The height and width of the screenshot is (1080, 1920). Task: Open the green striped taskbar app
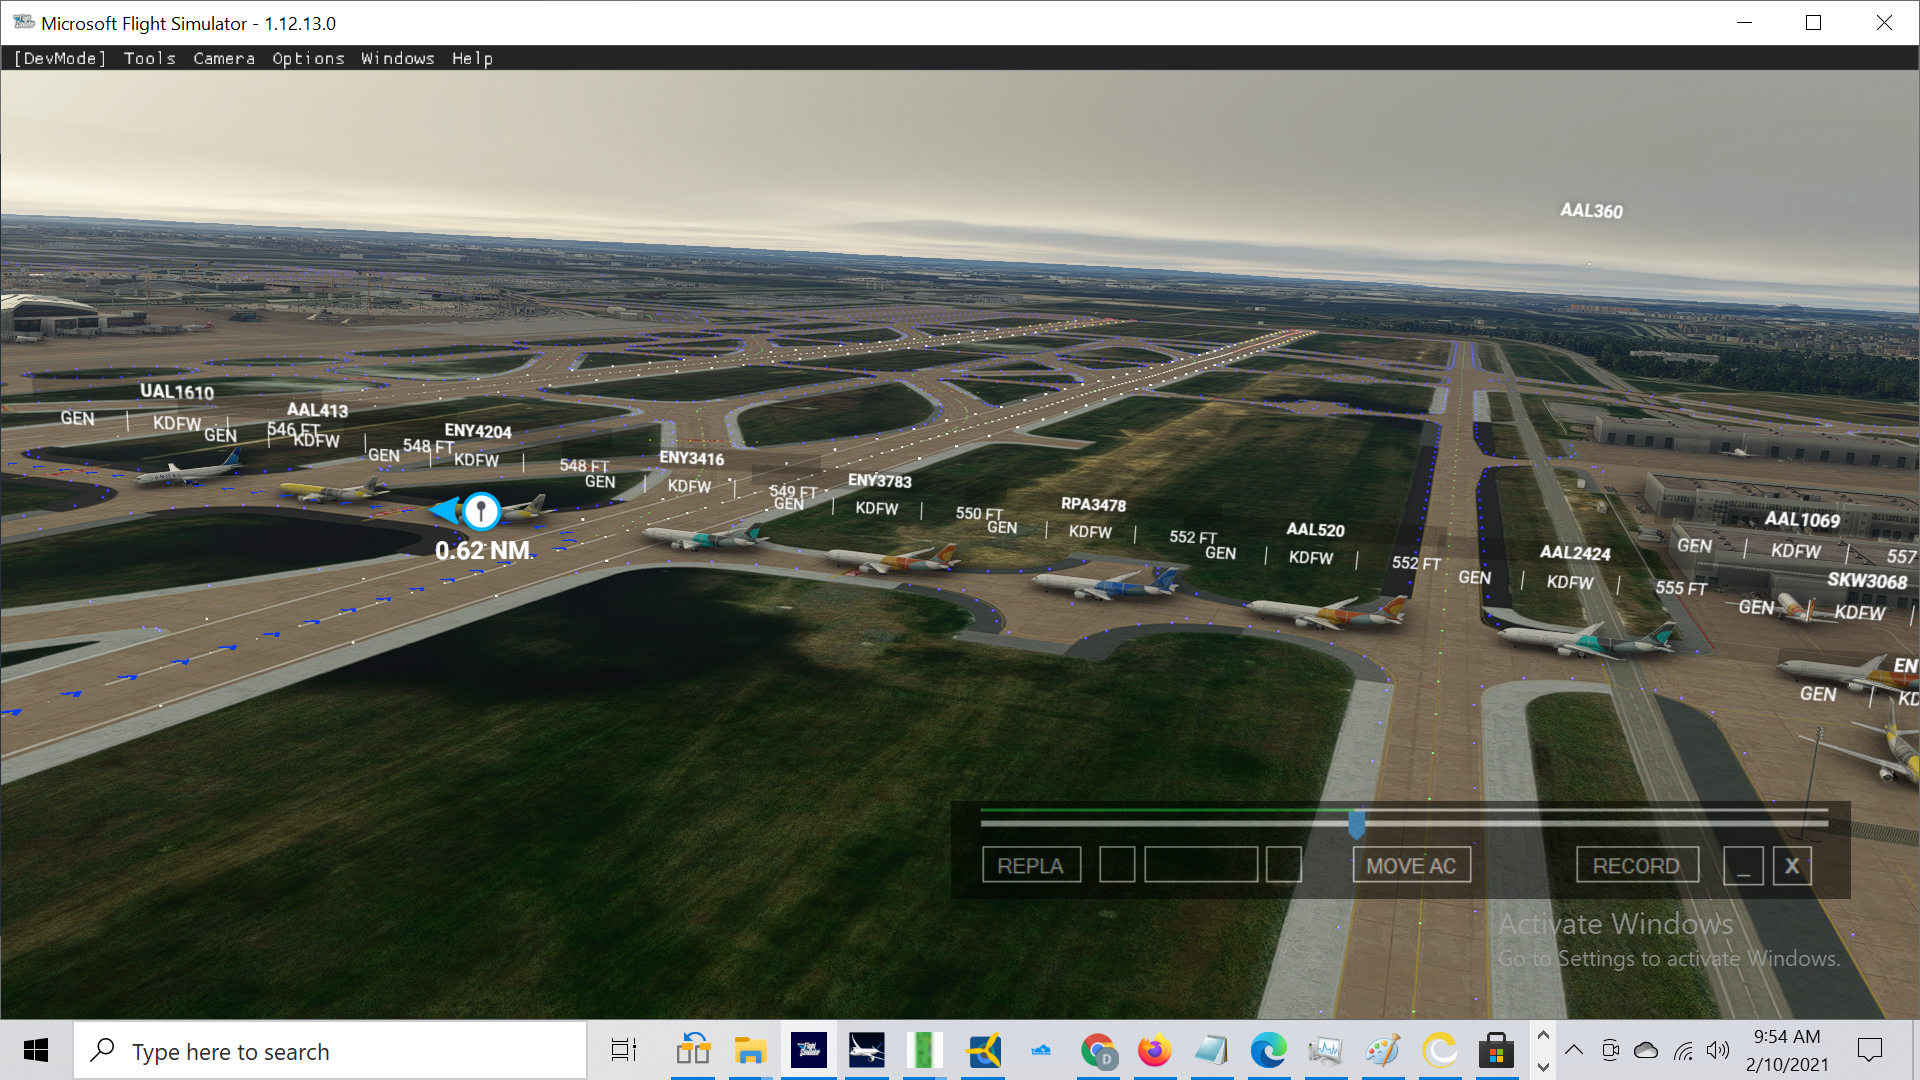tap(925, 1050)
